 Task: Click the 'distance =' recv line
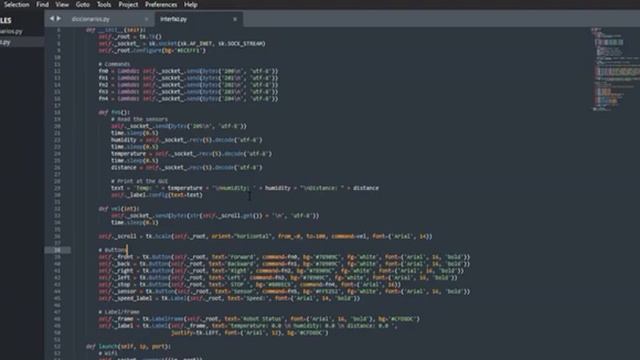click(187, 167)
